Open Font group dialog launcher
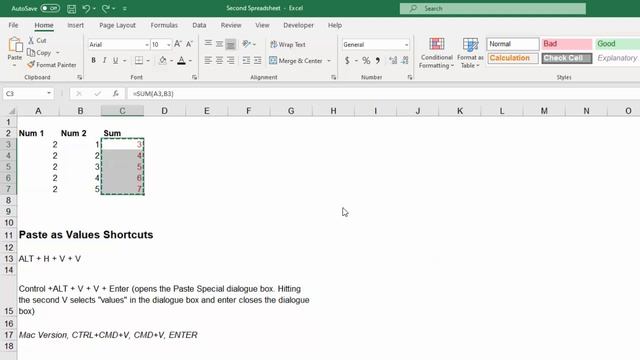The width and height of the screenshot is (640, 360). 194,77
